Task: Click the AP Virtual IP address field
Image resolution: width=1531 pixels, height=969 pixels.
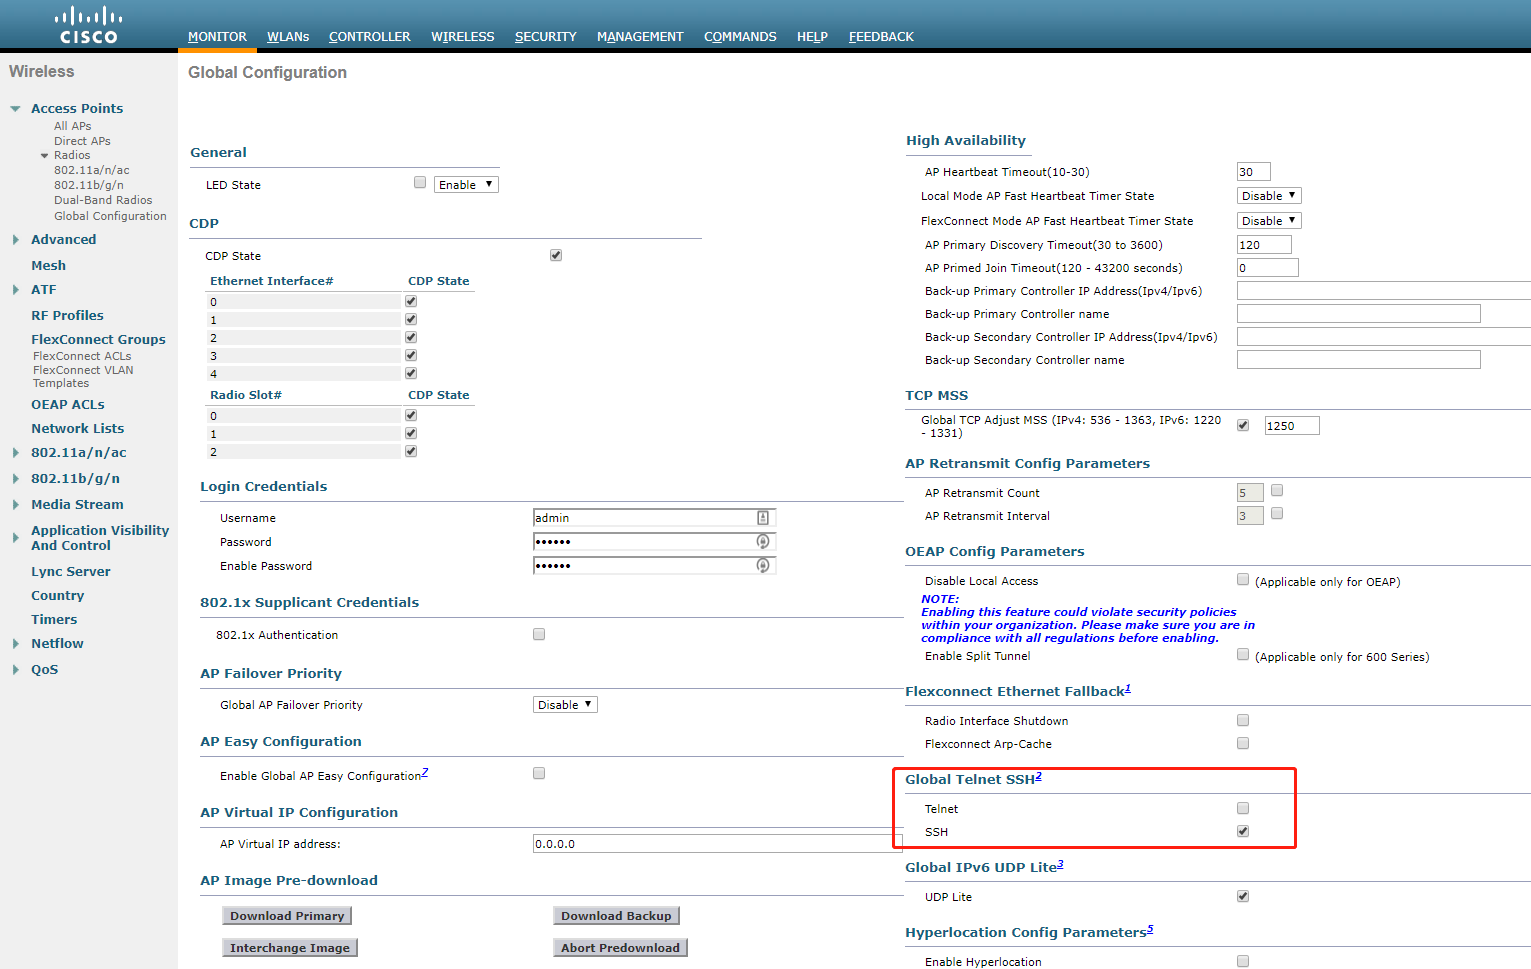Action: coord(700,843)
